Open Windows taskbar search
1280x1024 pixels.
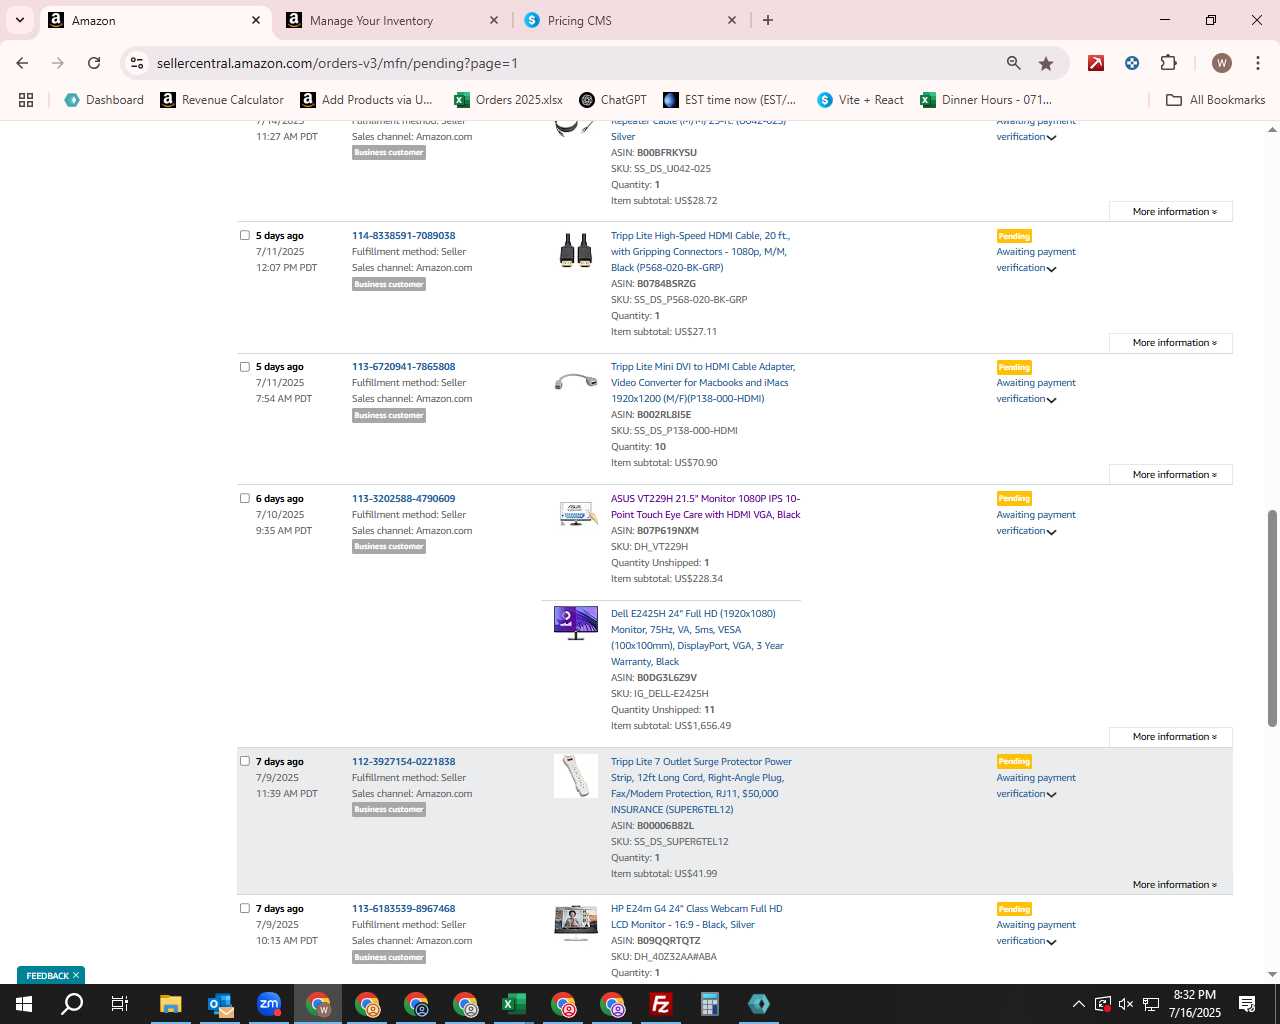tap(72, 1004)
